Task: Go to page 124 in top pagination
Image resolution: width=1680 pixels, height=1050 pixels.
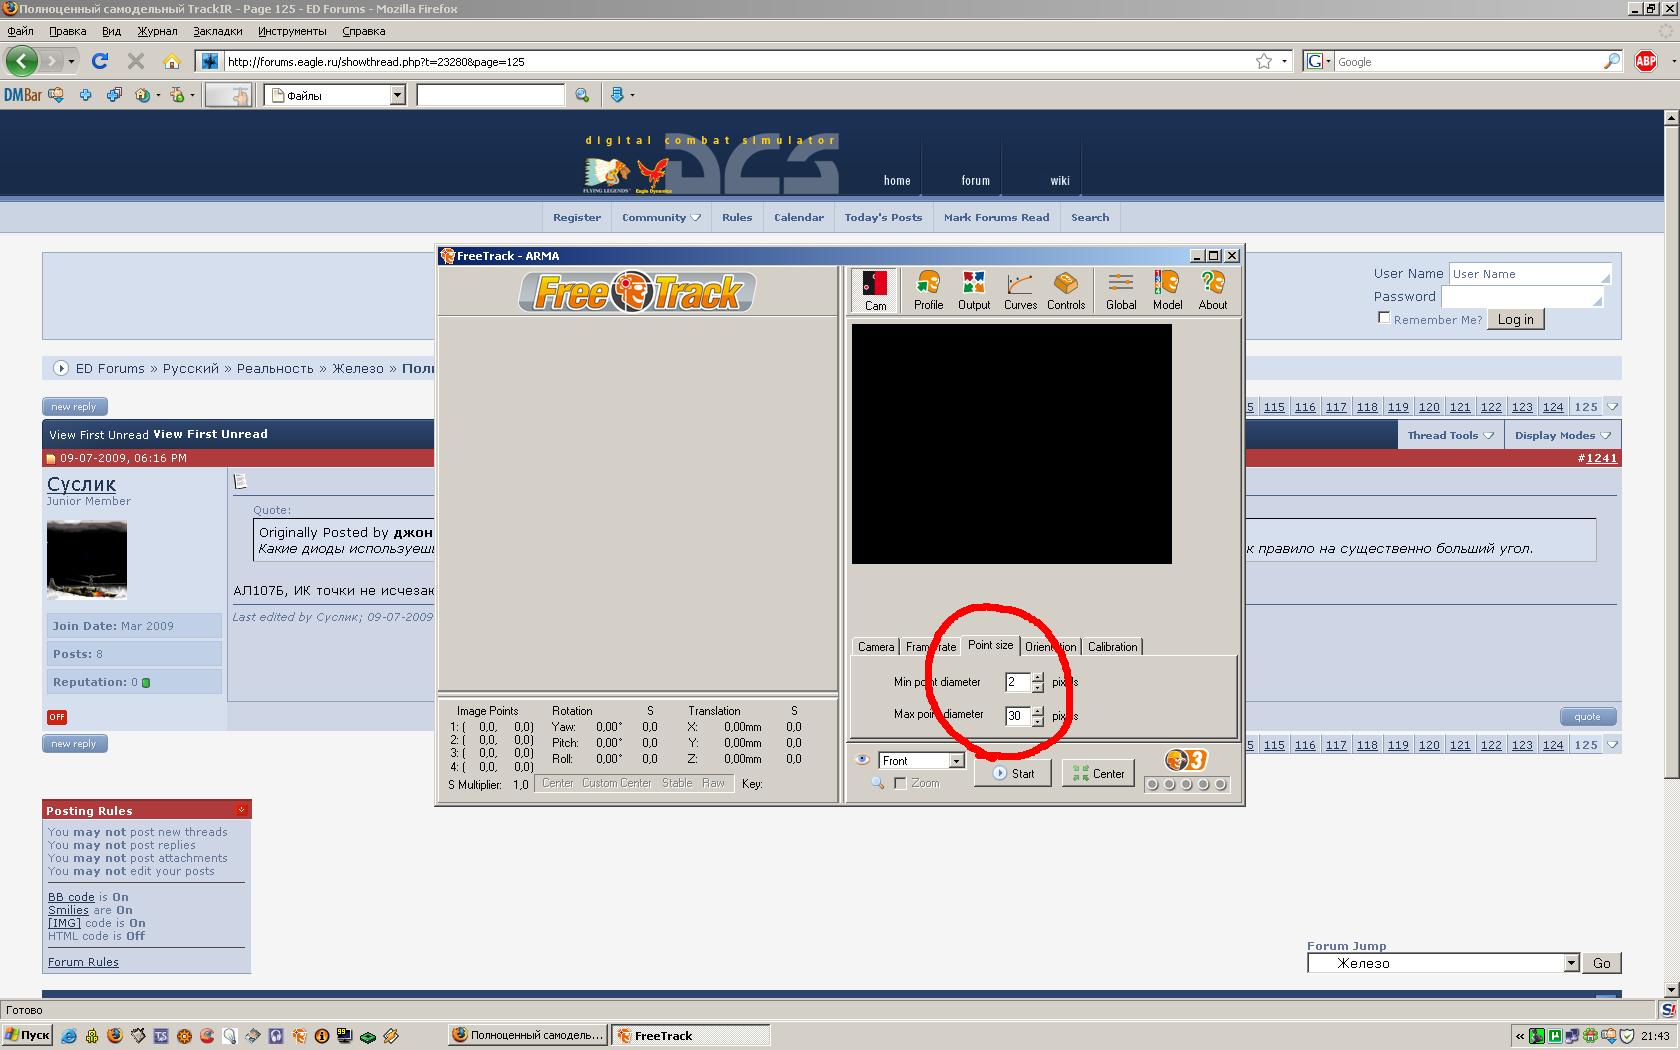Action: 1553,407
